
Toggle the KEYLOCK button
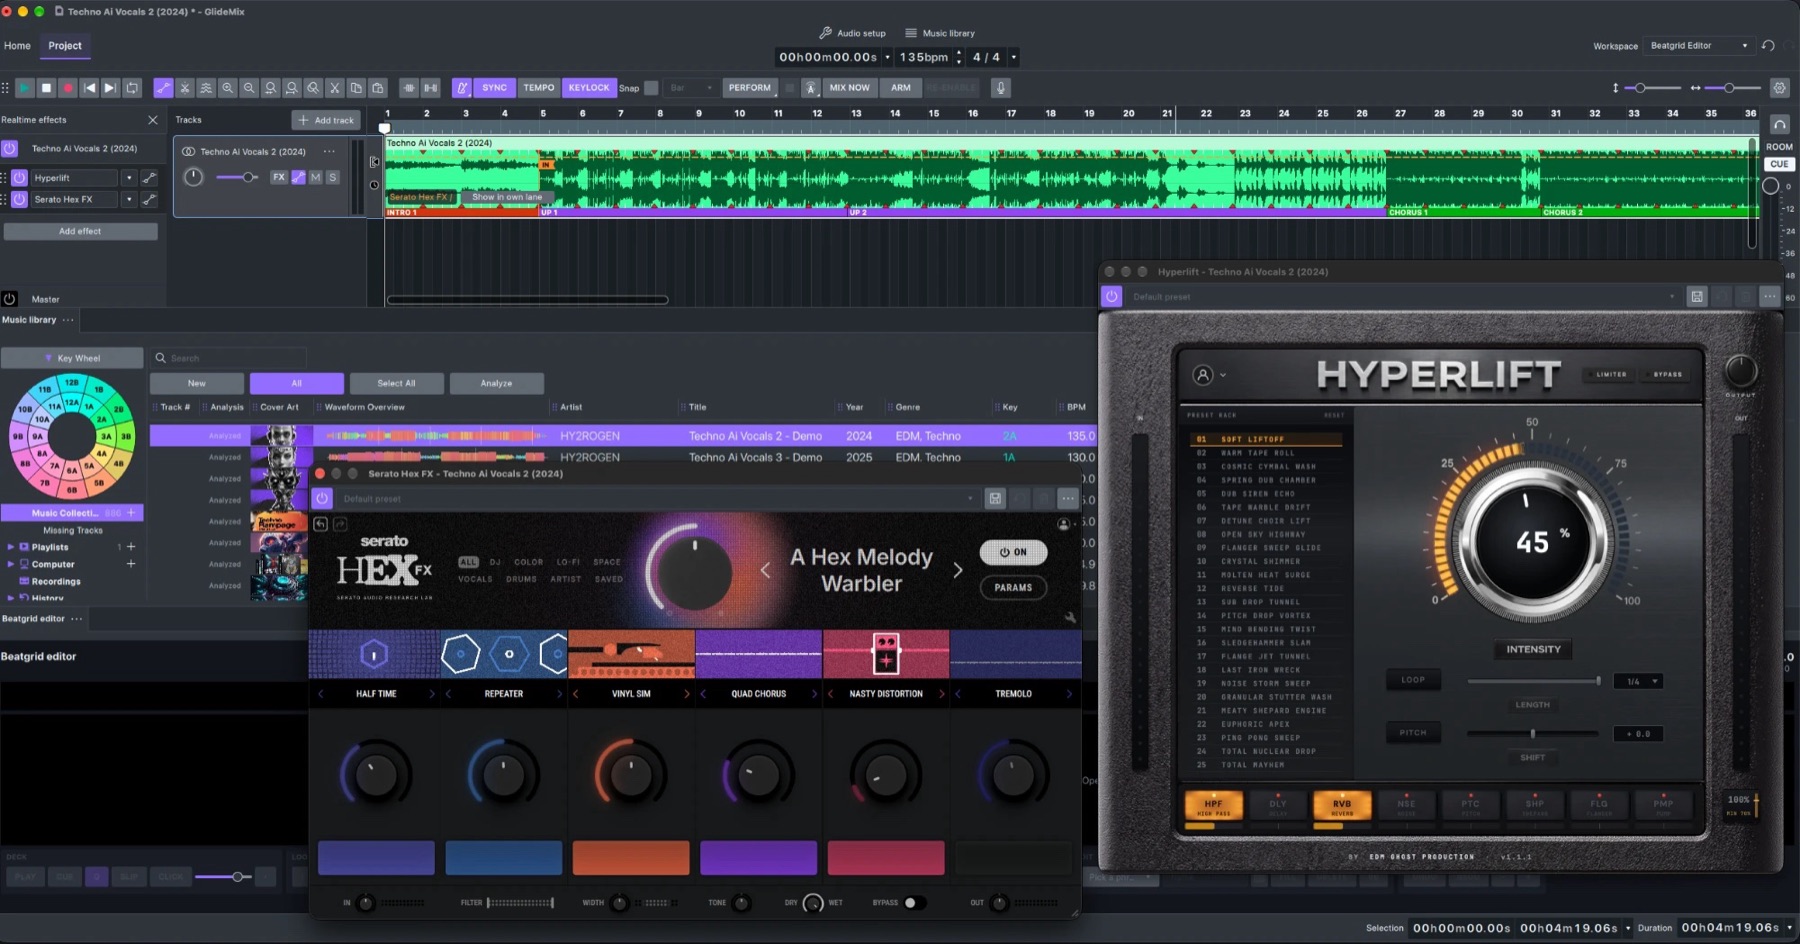[589, 88]
